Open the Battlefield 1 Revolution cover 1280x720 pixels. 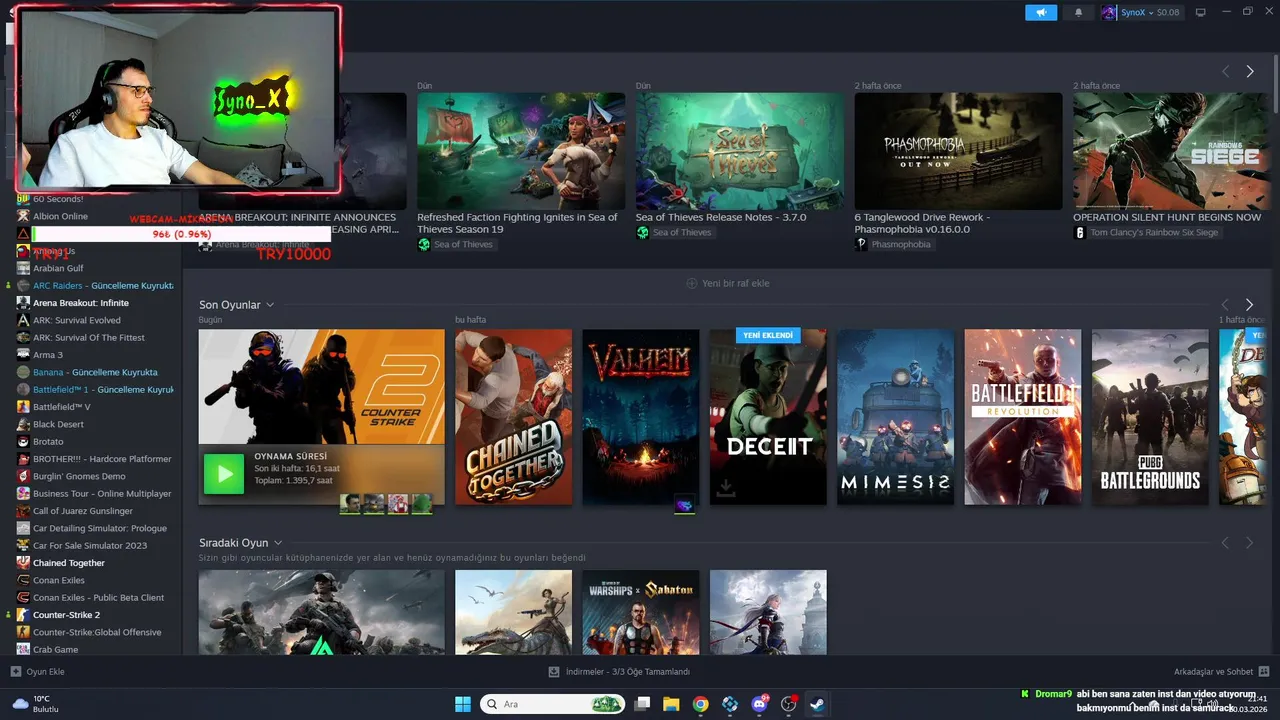pos(1023,417)
